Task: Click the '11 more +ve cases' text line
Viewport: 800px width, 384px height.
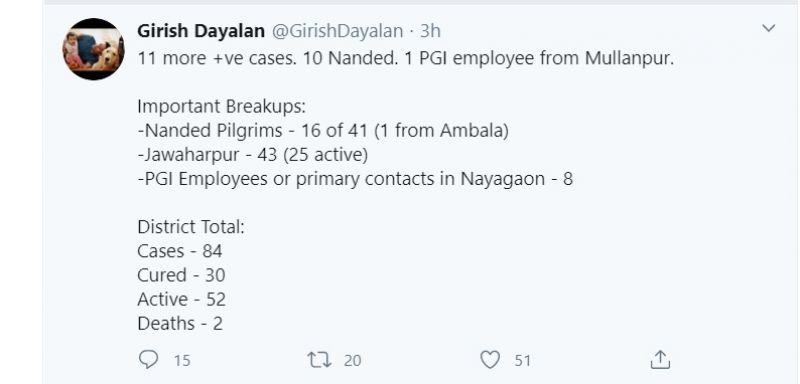Action: pyautogui.click(x=406, y=59)
